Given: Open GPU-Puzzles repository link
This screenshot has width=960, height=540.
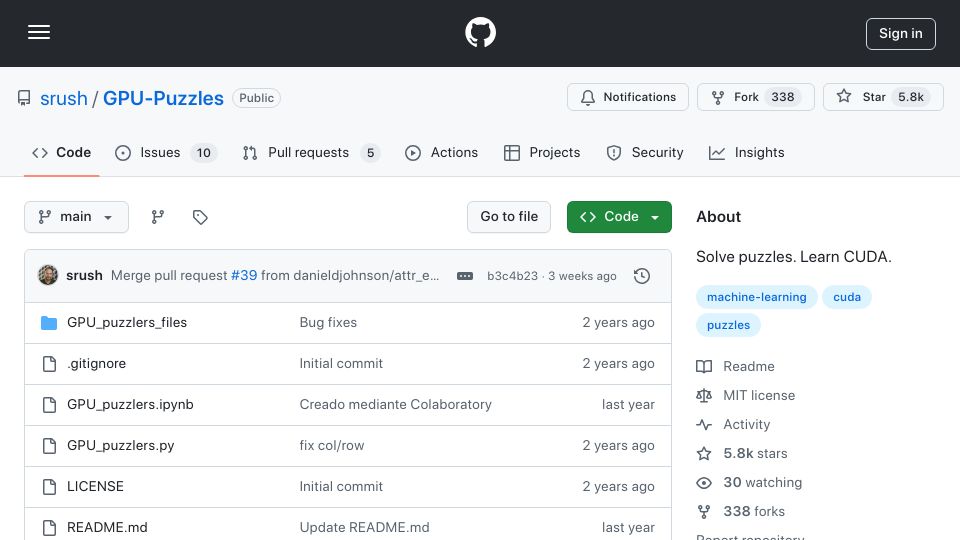Looking at the screenshot, I should tap(163, 98).
